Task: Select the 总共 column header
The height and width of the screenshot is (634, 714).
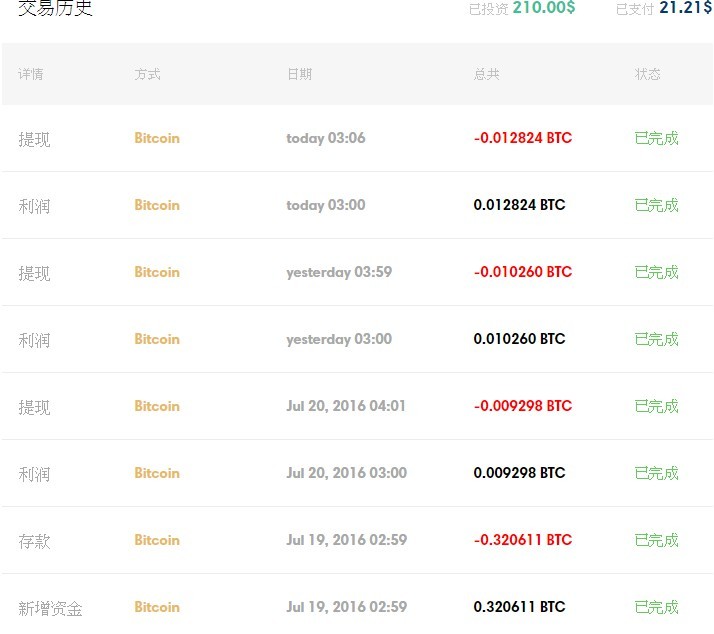Action: click(487, 74)
